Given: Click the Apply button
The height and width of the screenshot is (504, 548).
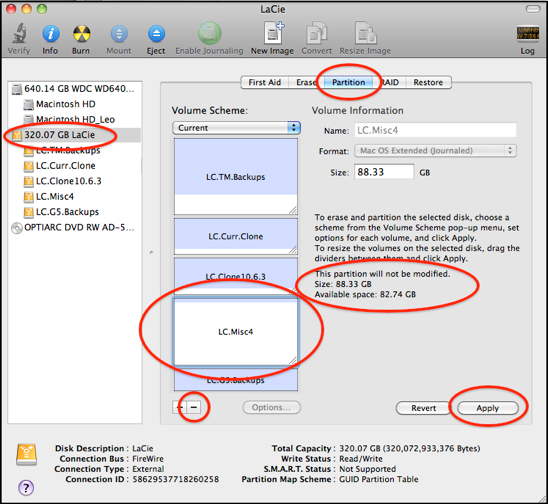Looking at the screenshot, I should pyautogui.click(x=488, y=408).
